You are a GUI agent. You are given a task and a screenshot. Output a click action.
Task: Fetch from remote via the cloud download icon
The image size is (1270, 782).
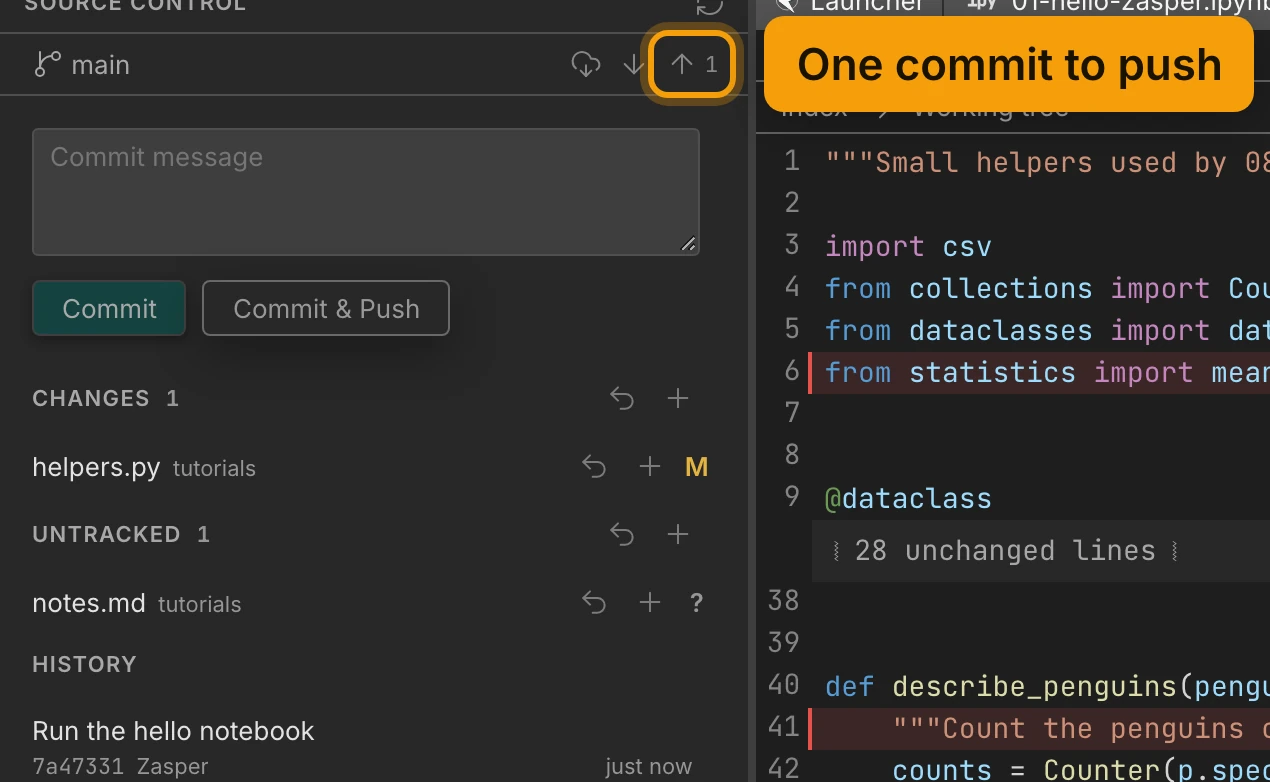pos(586,65)
